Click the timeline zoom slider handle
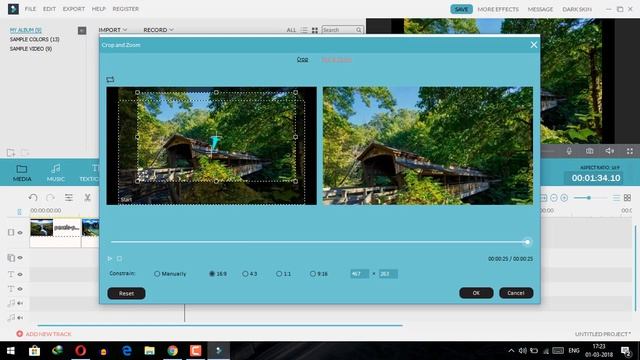Screen dimensions: 640x360 click(x=589, y=198)
